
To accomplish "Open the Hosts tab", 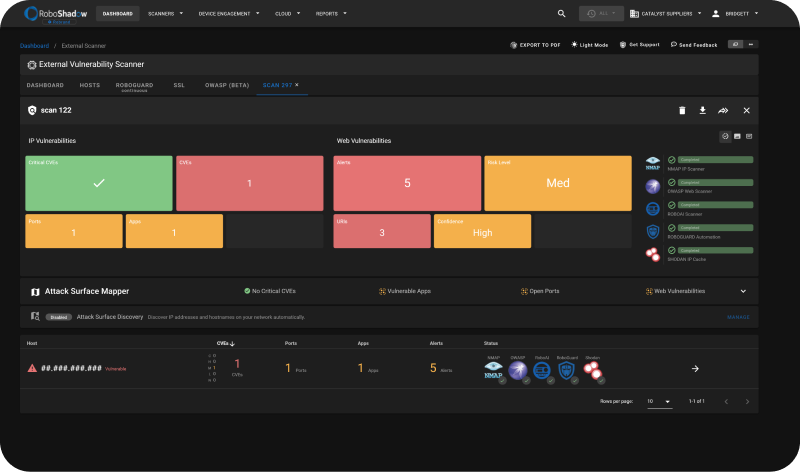I will tap(90, 85).
